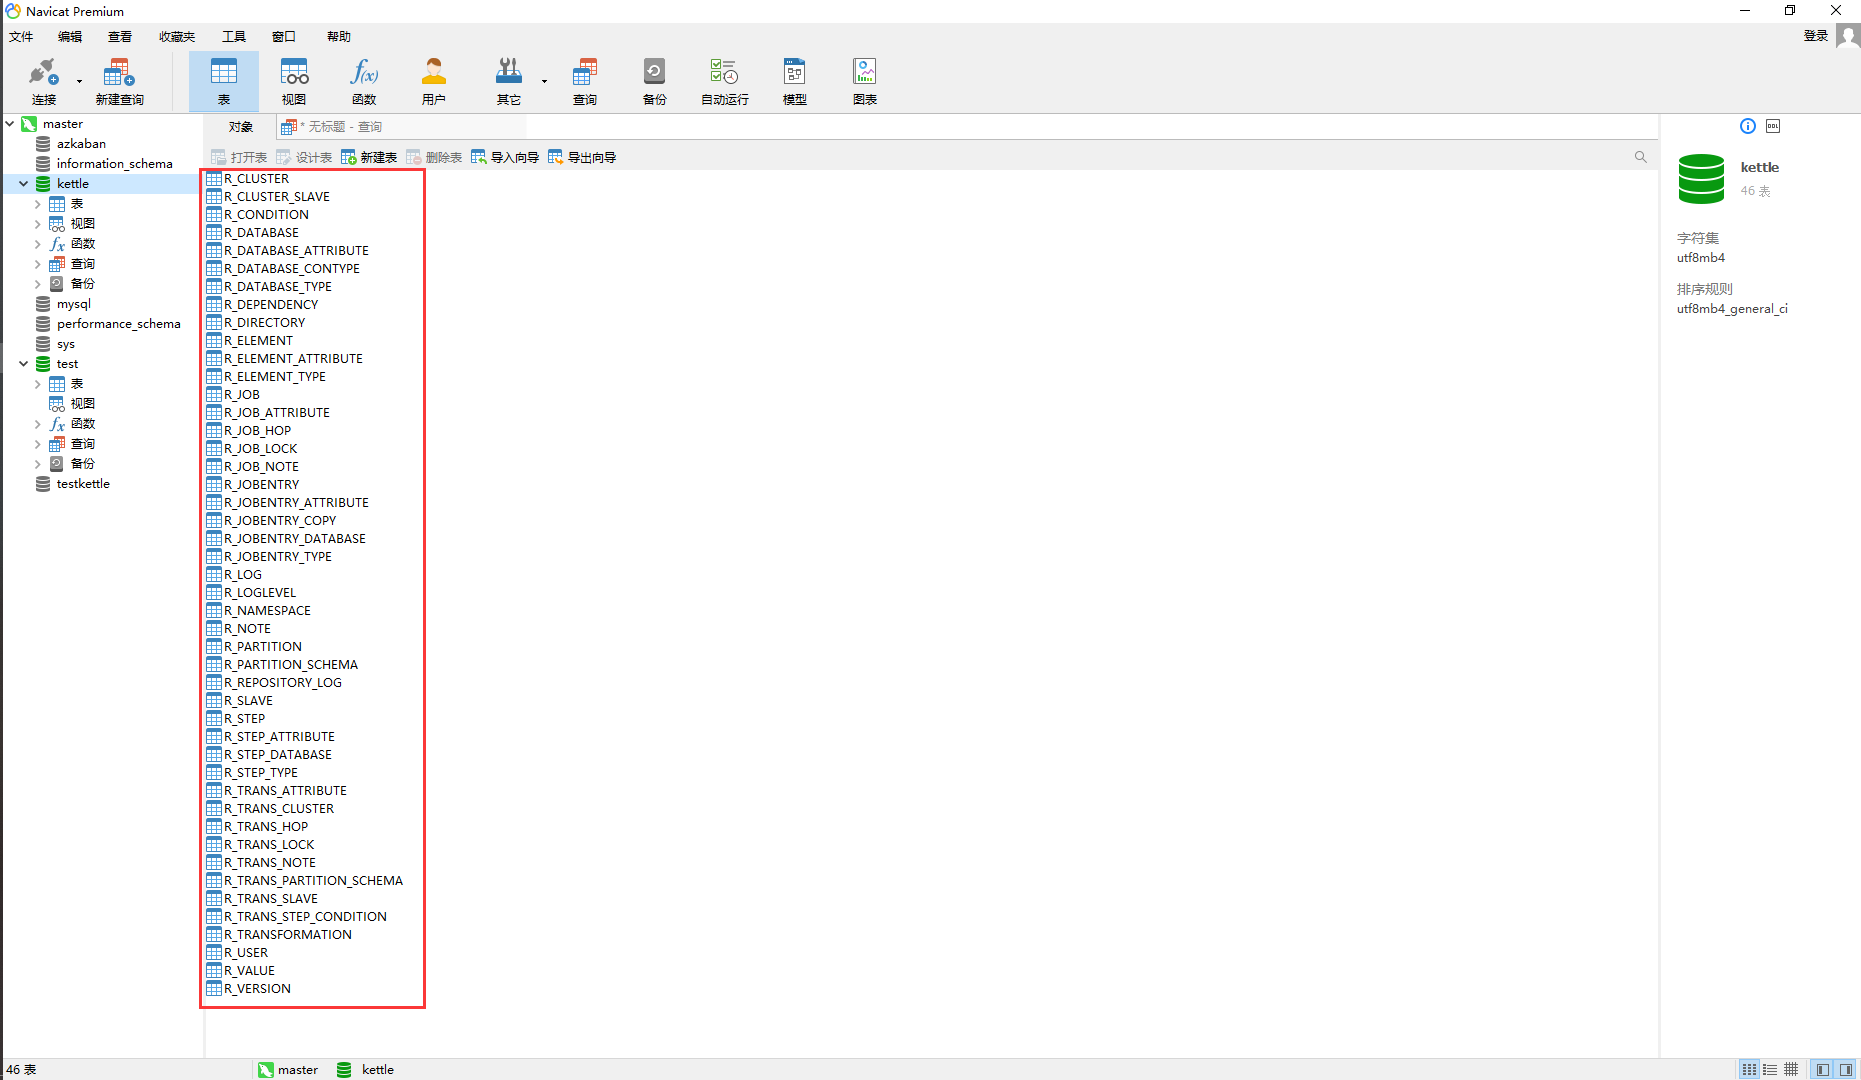This screenshot has width=1861, height=1080.
Task: Select the testkettle database
Action: [83, 484]
